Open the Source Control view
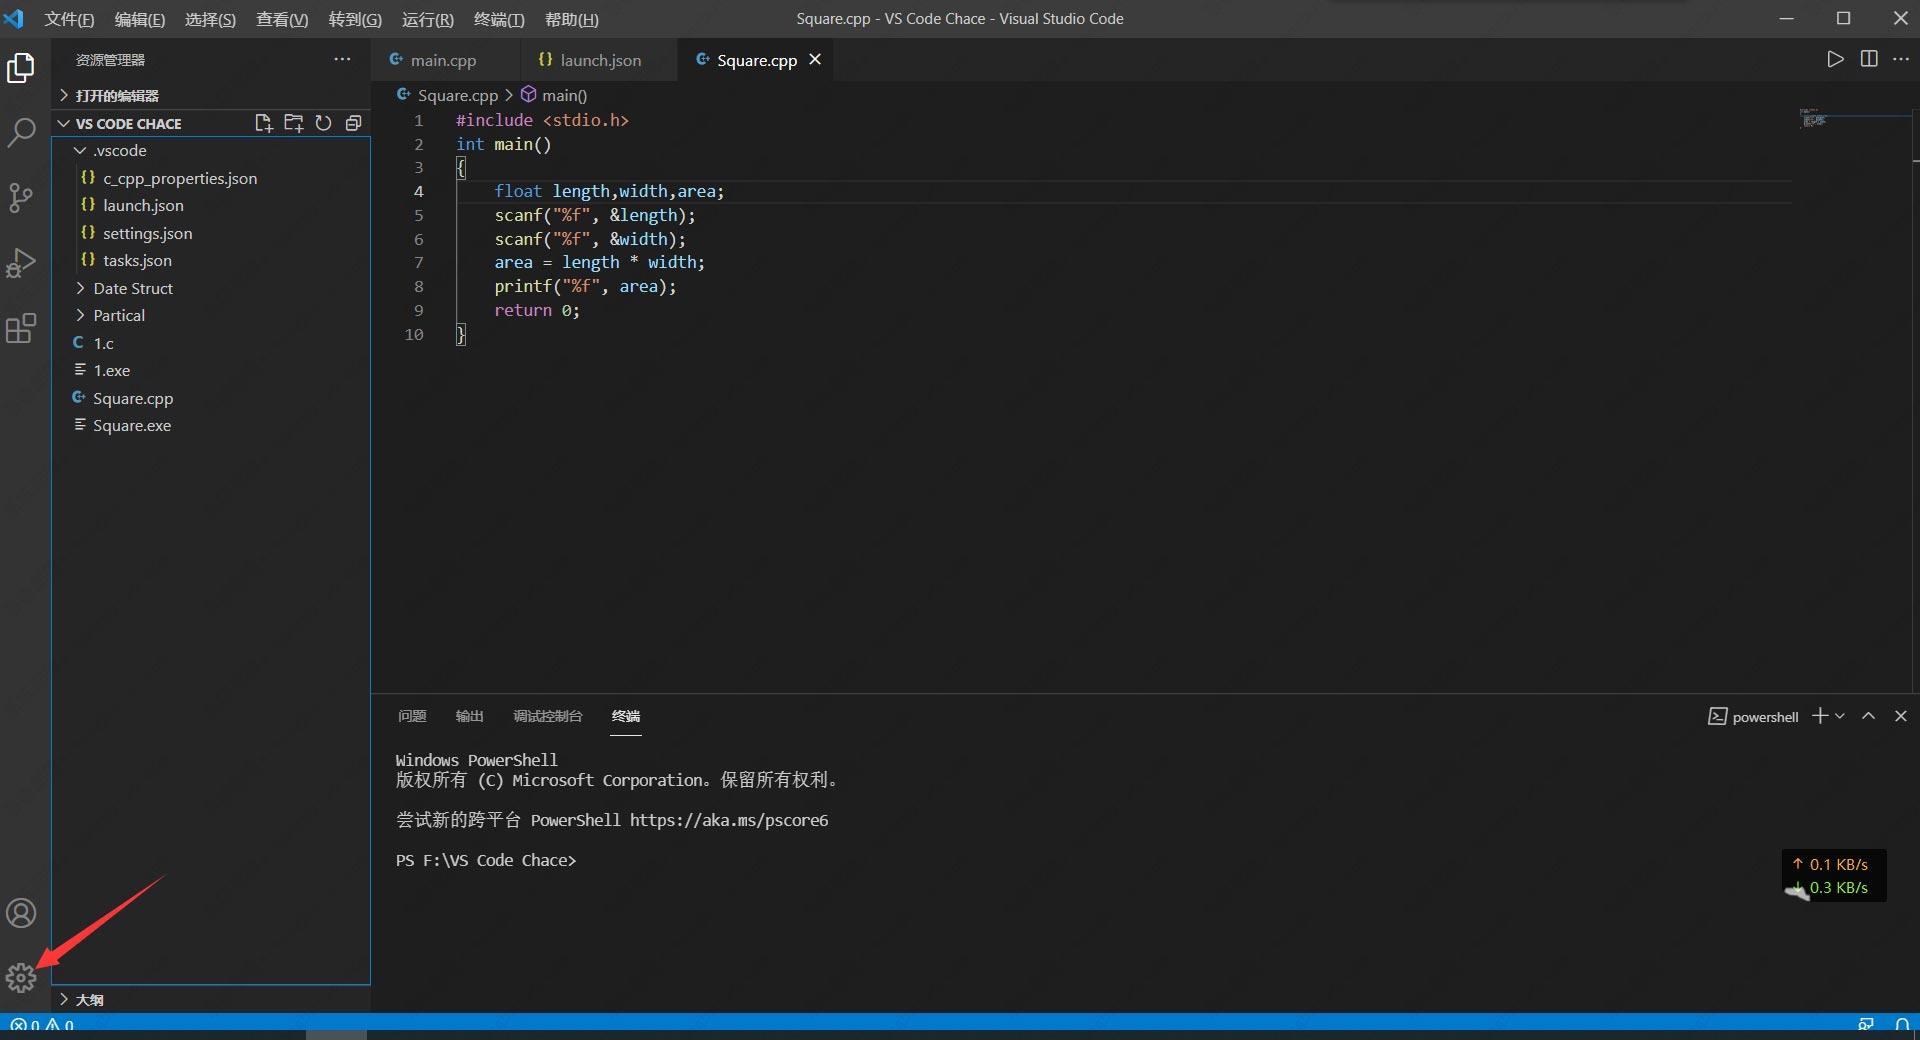Viewport: 1920px width, 1040px height. [21, 197]
